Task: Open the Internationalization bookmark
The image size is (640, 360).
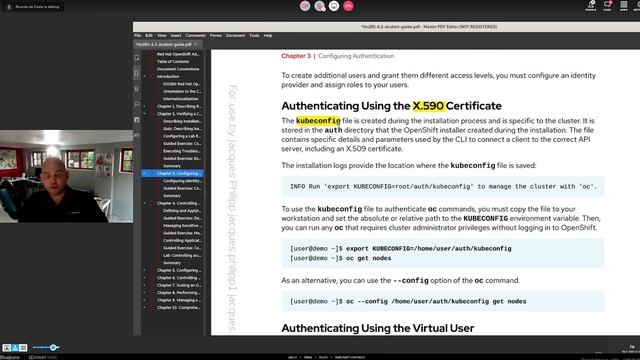Action: 181,99
